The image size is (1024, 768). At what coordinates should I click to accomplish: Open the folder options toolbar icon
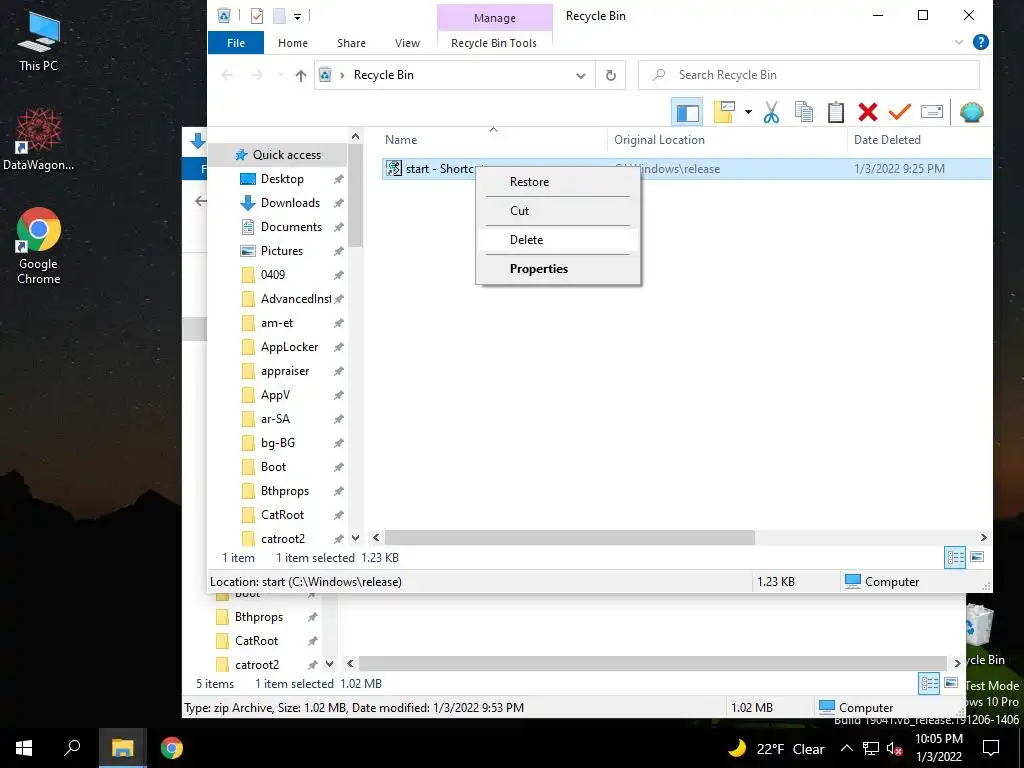coord(724,112)
